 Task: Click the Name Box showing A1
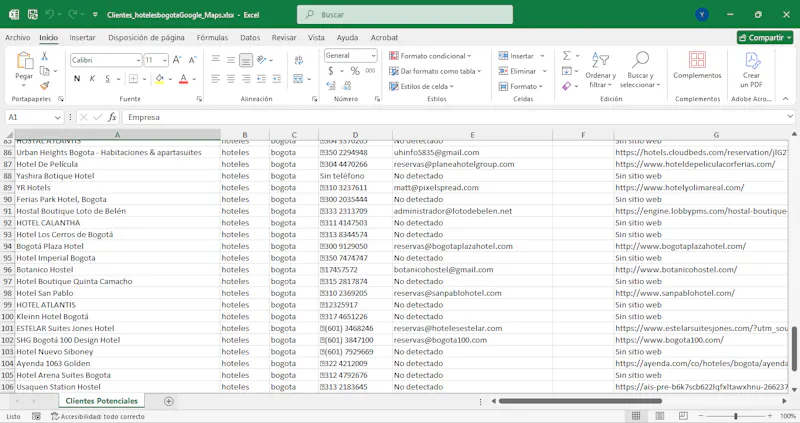tap(34, 117)
